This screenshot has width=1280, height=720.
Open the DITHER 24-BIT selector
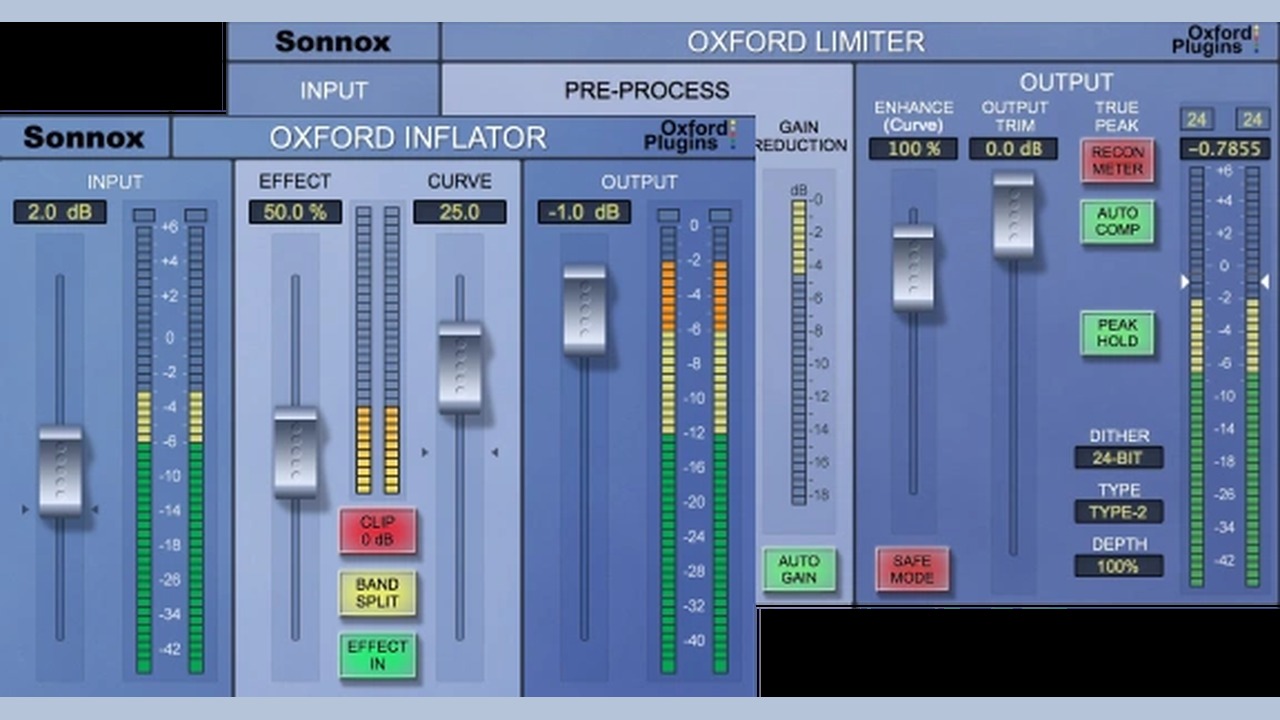pos(1118,458)
